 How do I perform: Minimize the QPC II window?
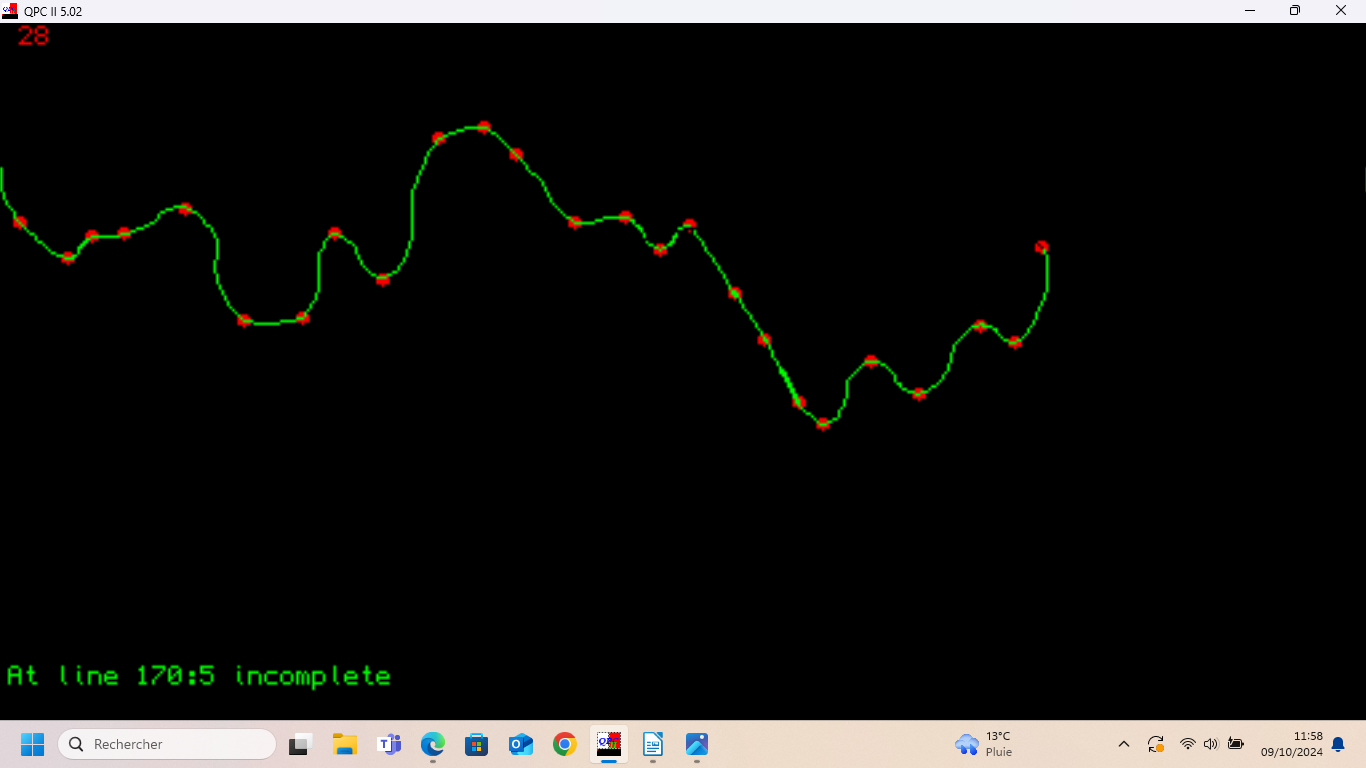pos(1250,11)
